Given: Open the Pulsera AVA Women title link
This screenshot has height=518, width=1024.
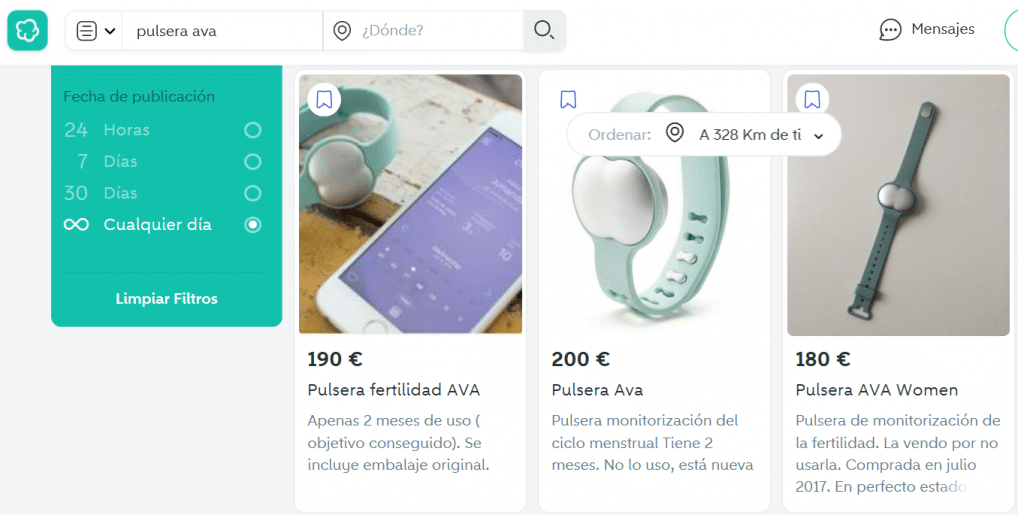Looking at the screenshot, I should coord(876,390).
